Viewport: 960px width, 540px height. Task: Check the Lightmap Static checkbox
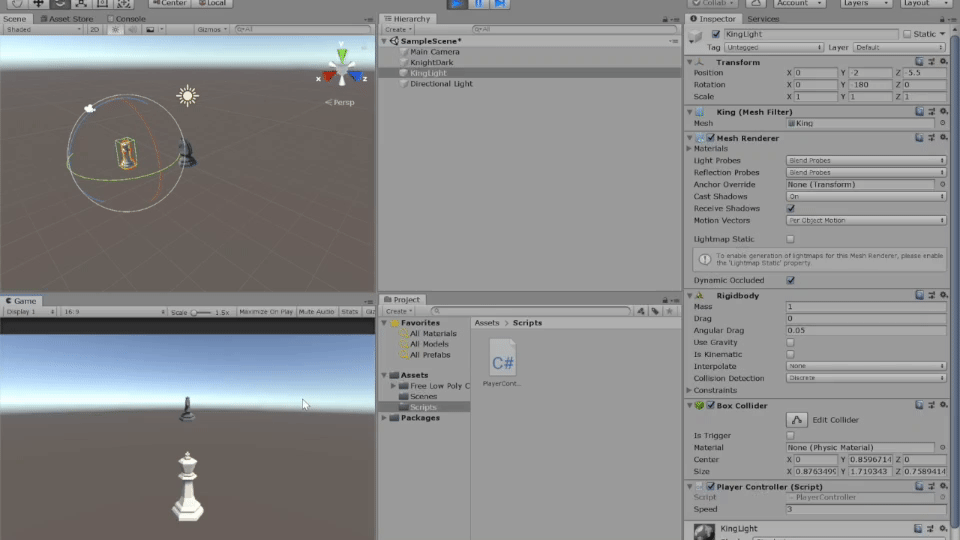[x=791, y=239]
